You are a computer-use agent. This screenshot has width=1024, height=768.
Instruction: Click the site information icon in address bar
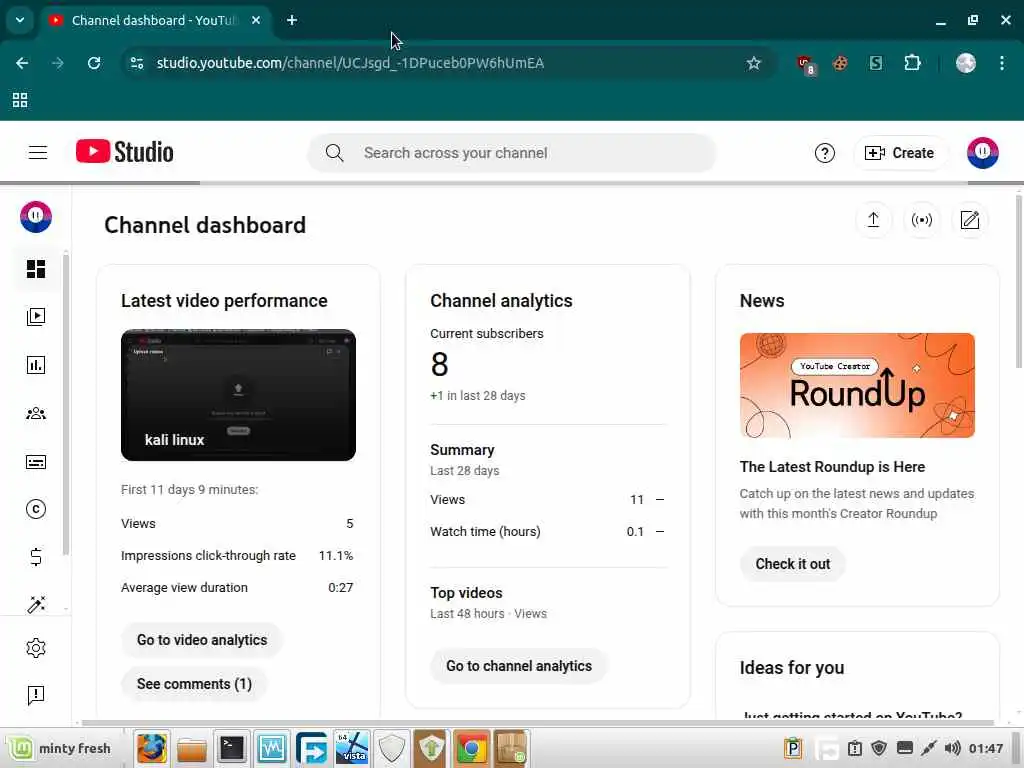pyautogui.click(x=137, y=63)
